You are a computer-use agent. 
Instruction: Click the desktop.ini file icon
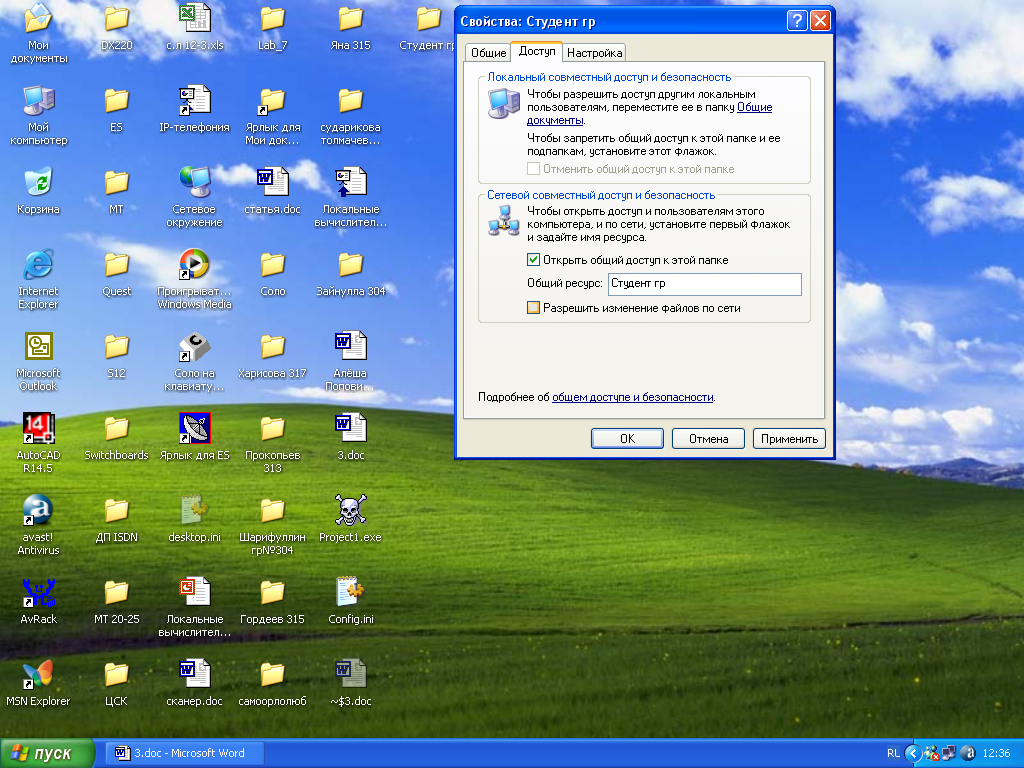(195, 510)
